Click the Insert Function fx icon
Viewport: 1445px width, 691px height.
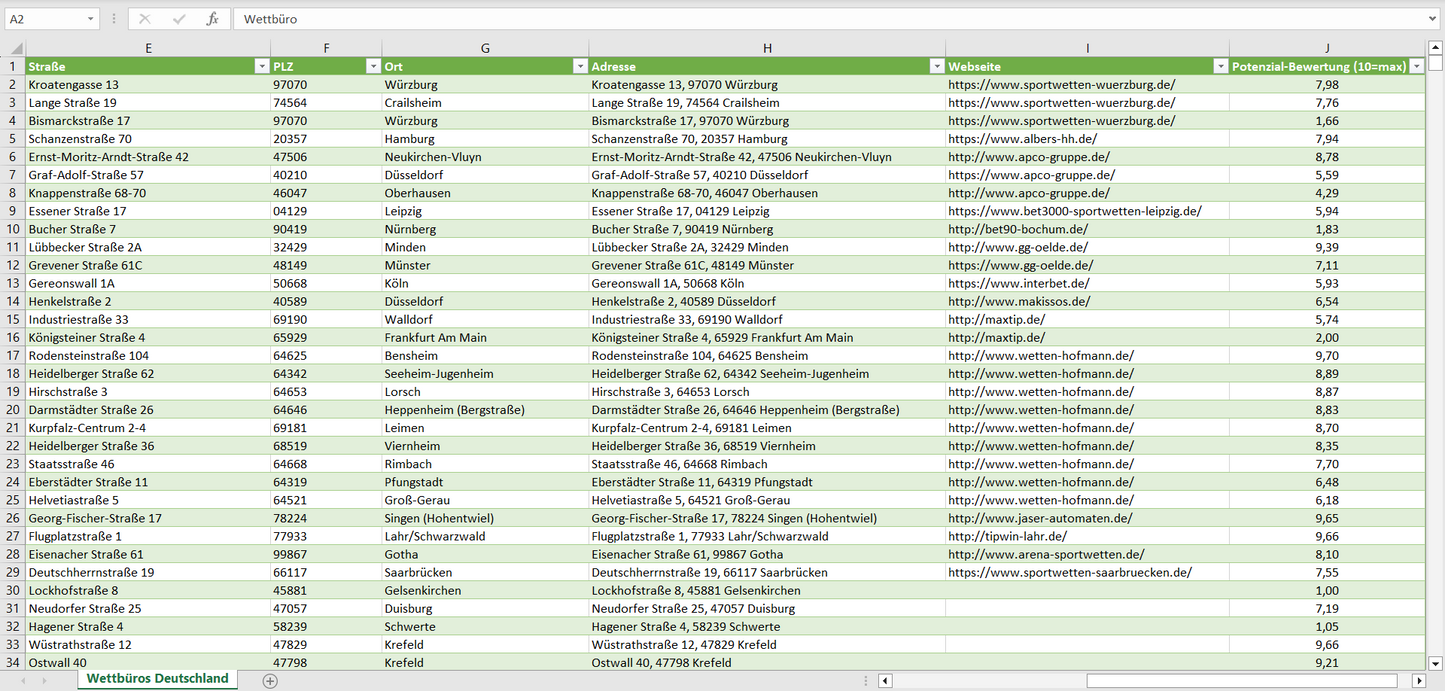pyautogui.click(x=212, y=19)
